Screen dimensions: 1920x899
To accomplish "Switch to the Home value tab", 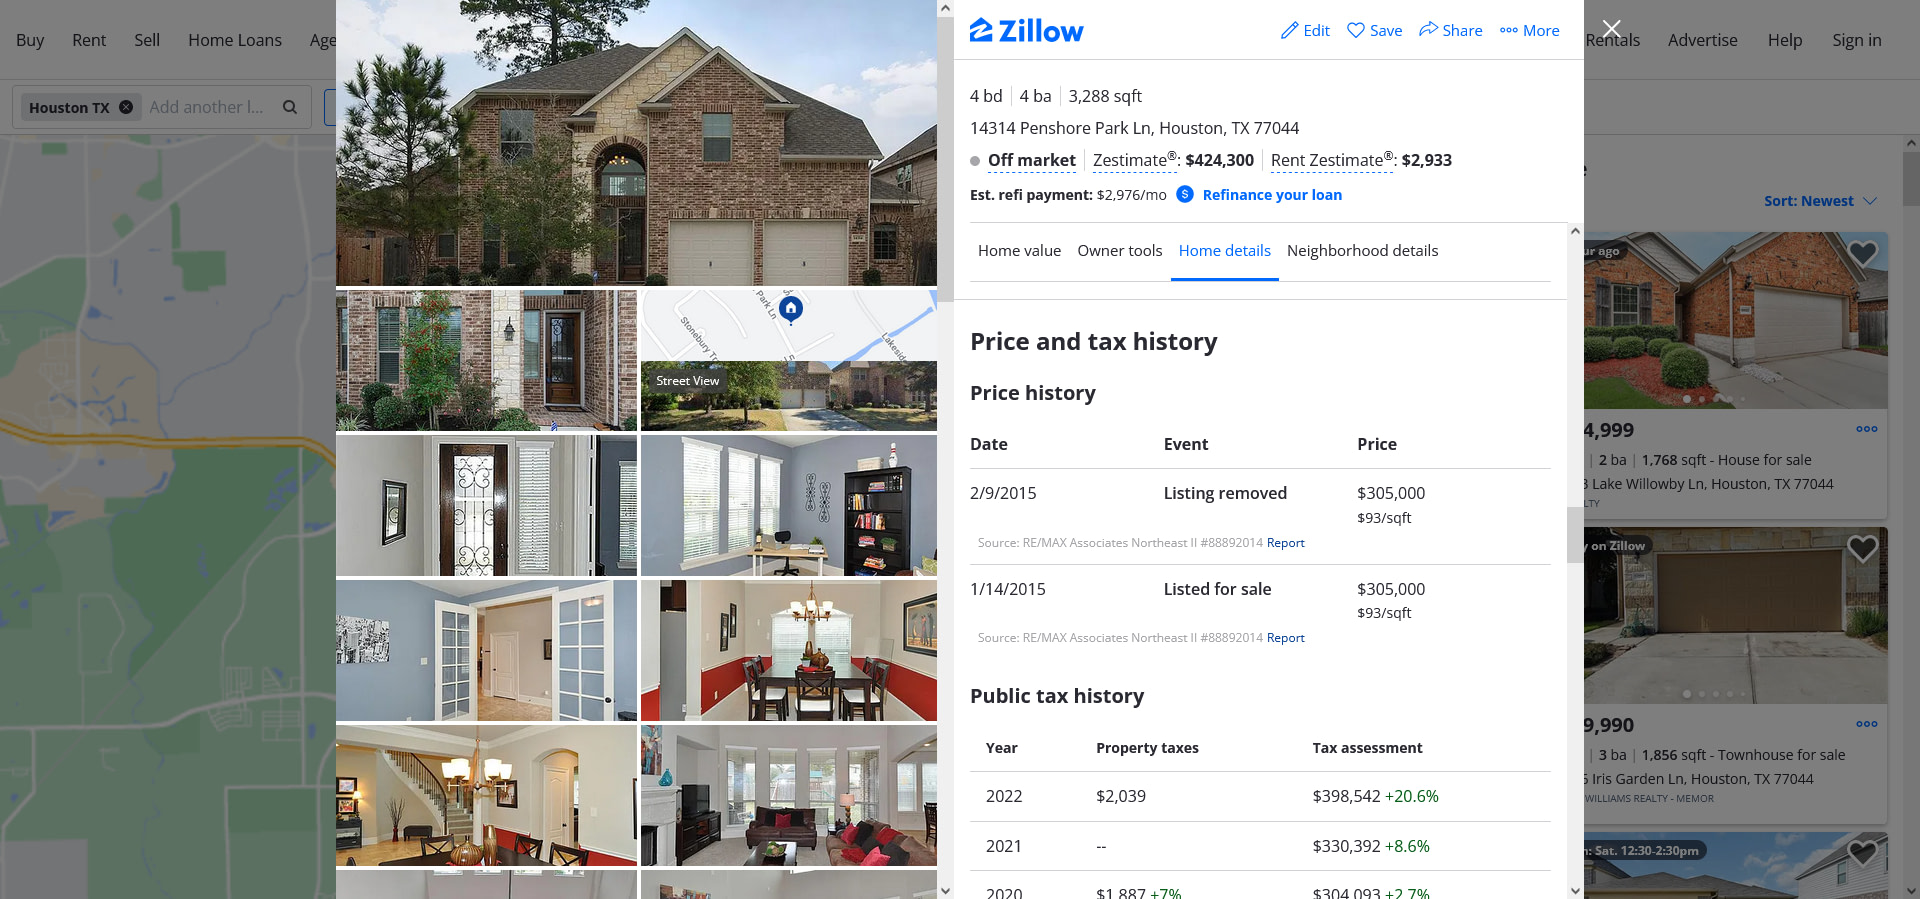I will (1019, 251).
